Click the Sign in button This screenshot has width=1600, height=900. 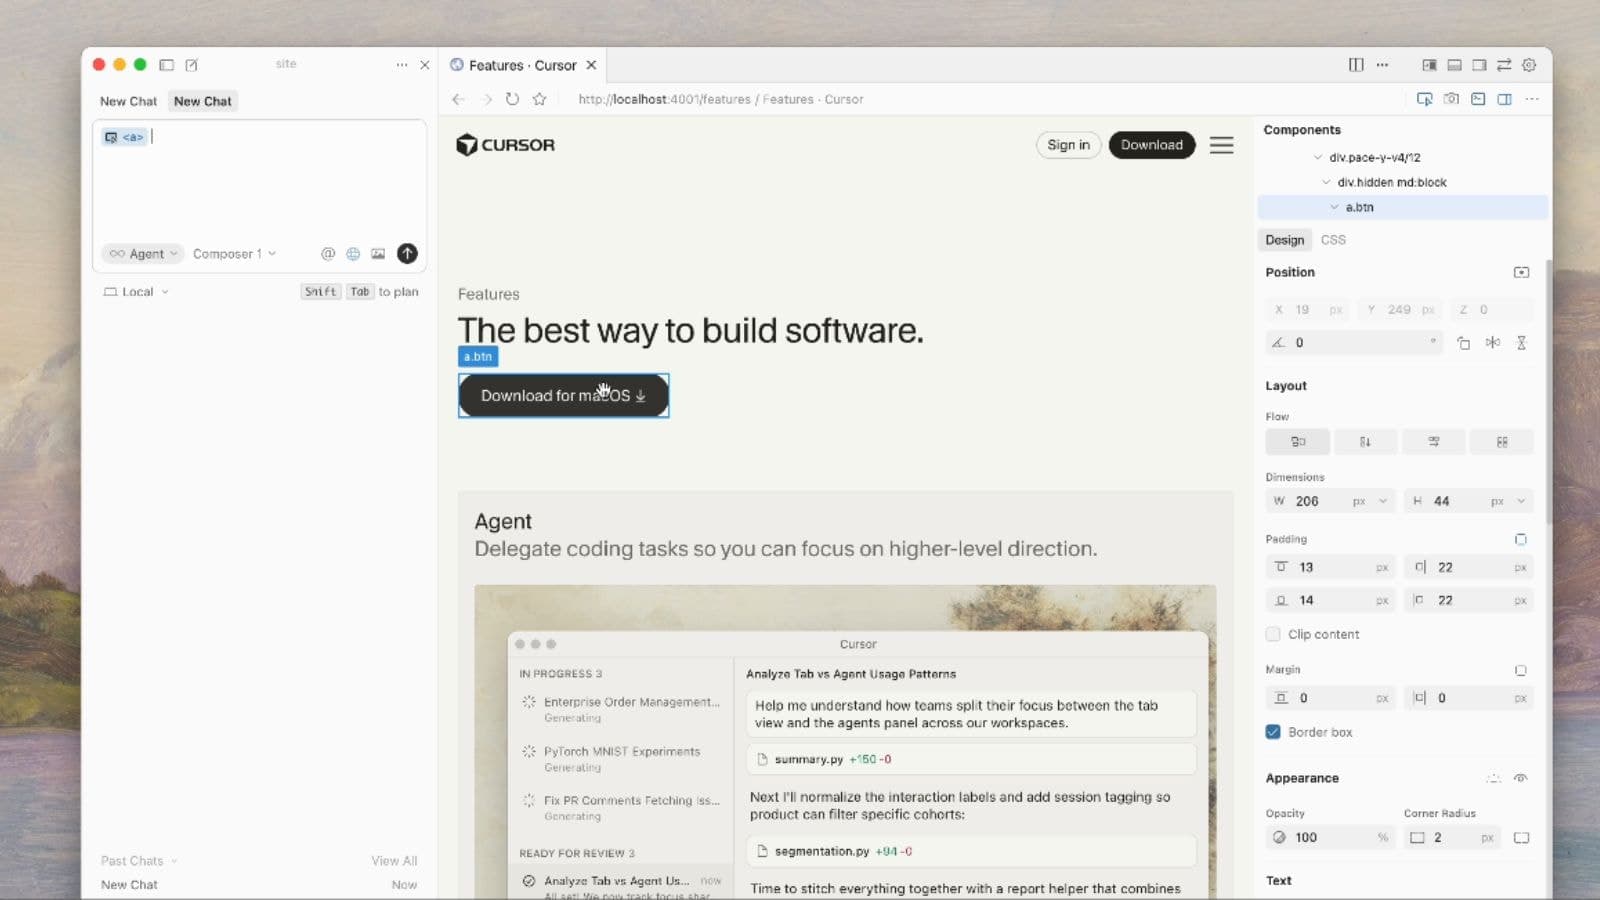pyautogui.click(x=1067, y=145)
